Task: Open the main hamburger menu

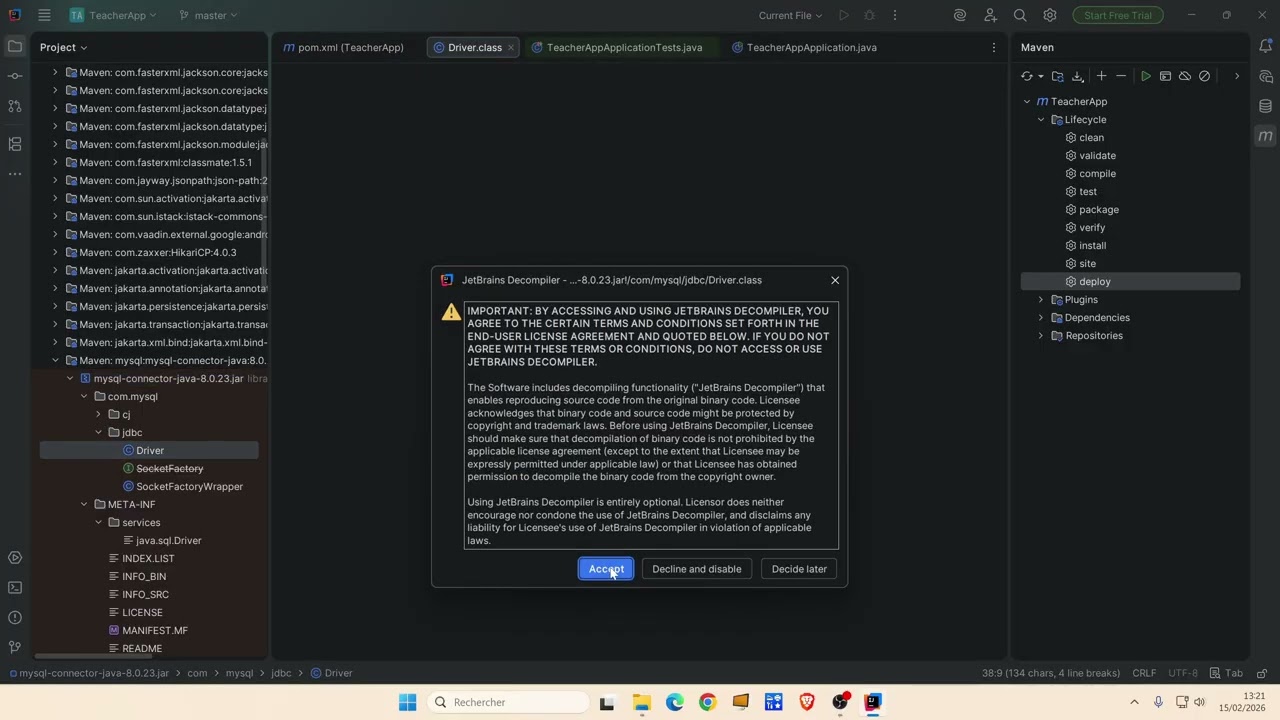Action: point(44,15)
